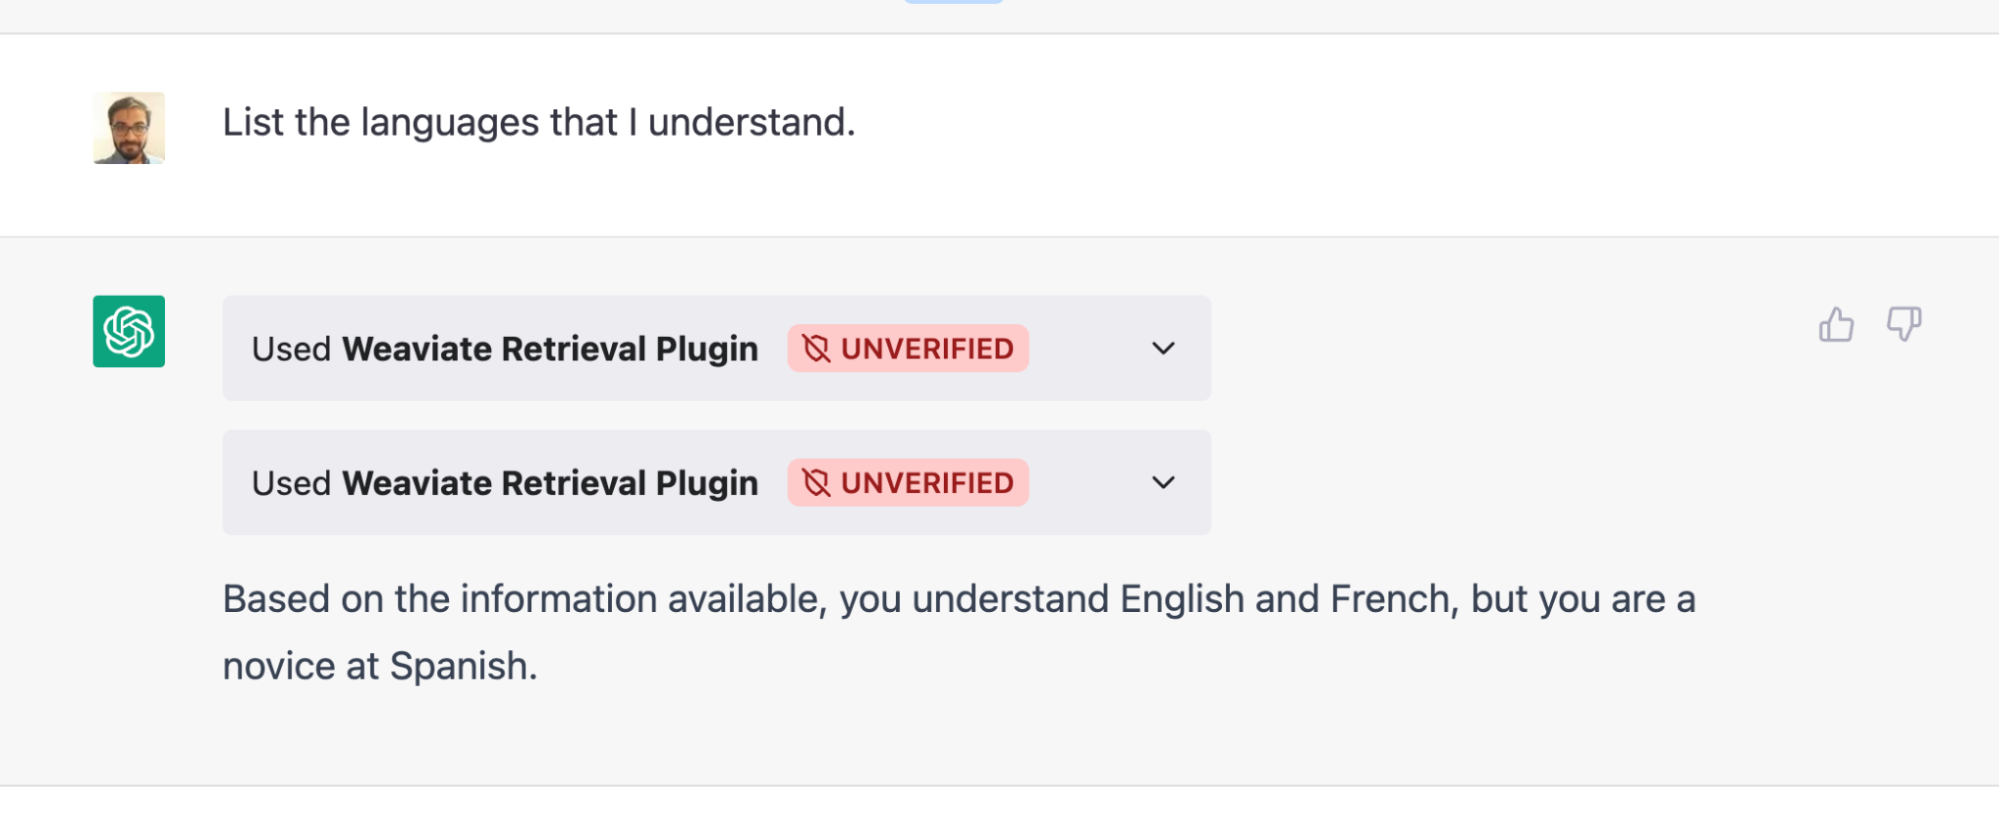This screenshot has width=1999, height=827.
Task: Click the crossed-shield icon in second UNVERIFIED badge
Action: pos(816,483)
